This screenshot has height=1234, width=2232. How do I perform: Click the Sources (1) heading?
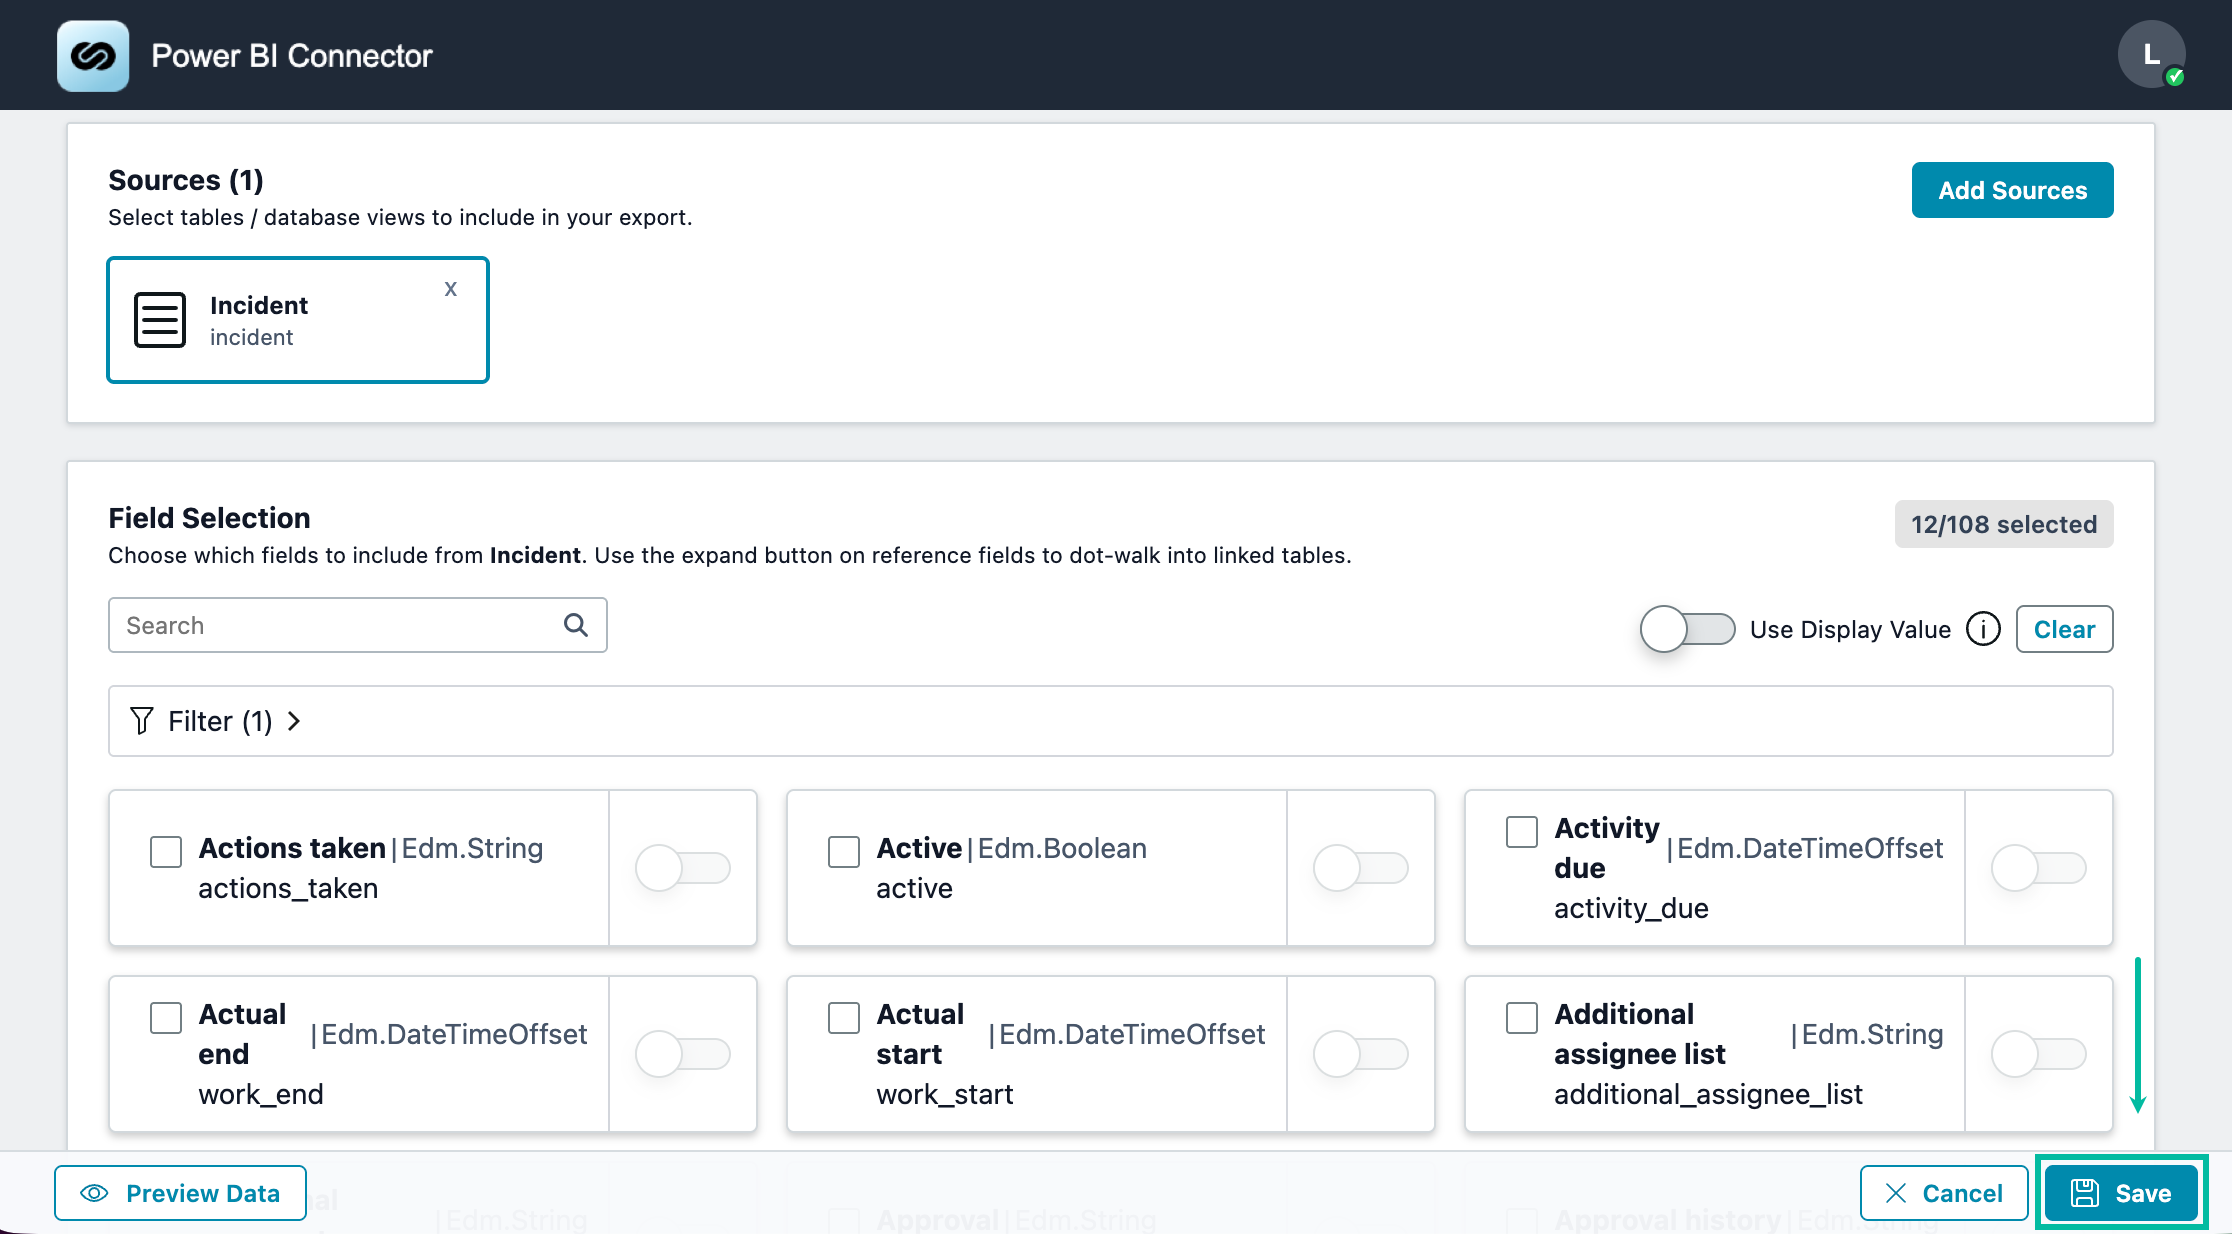coord(186,180)
